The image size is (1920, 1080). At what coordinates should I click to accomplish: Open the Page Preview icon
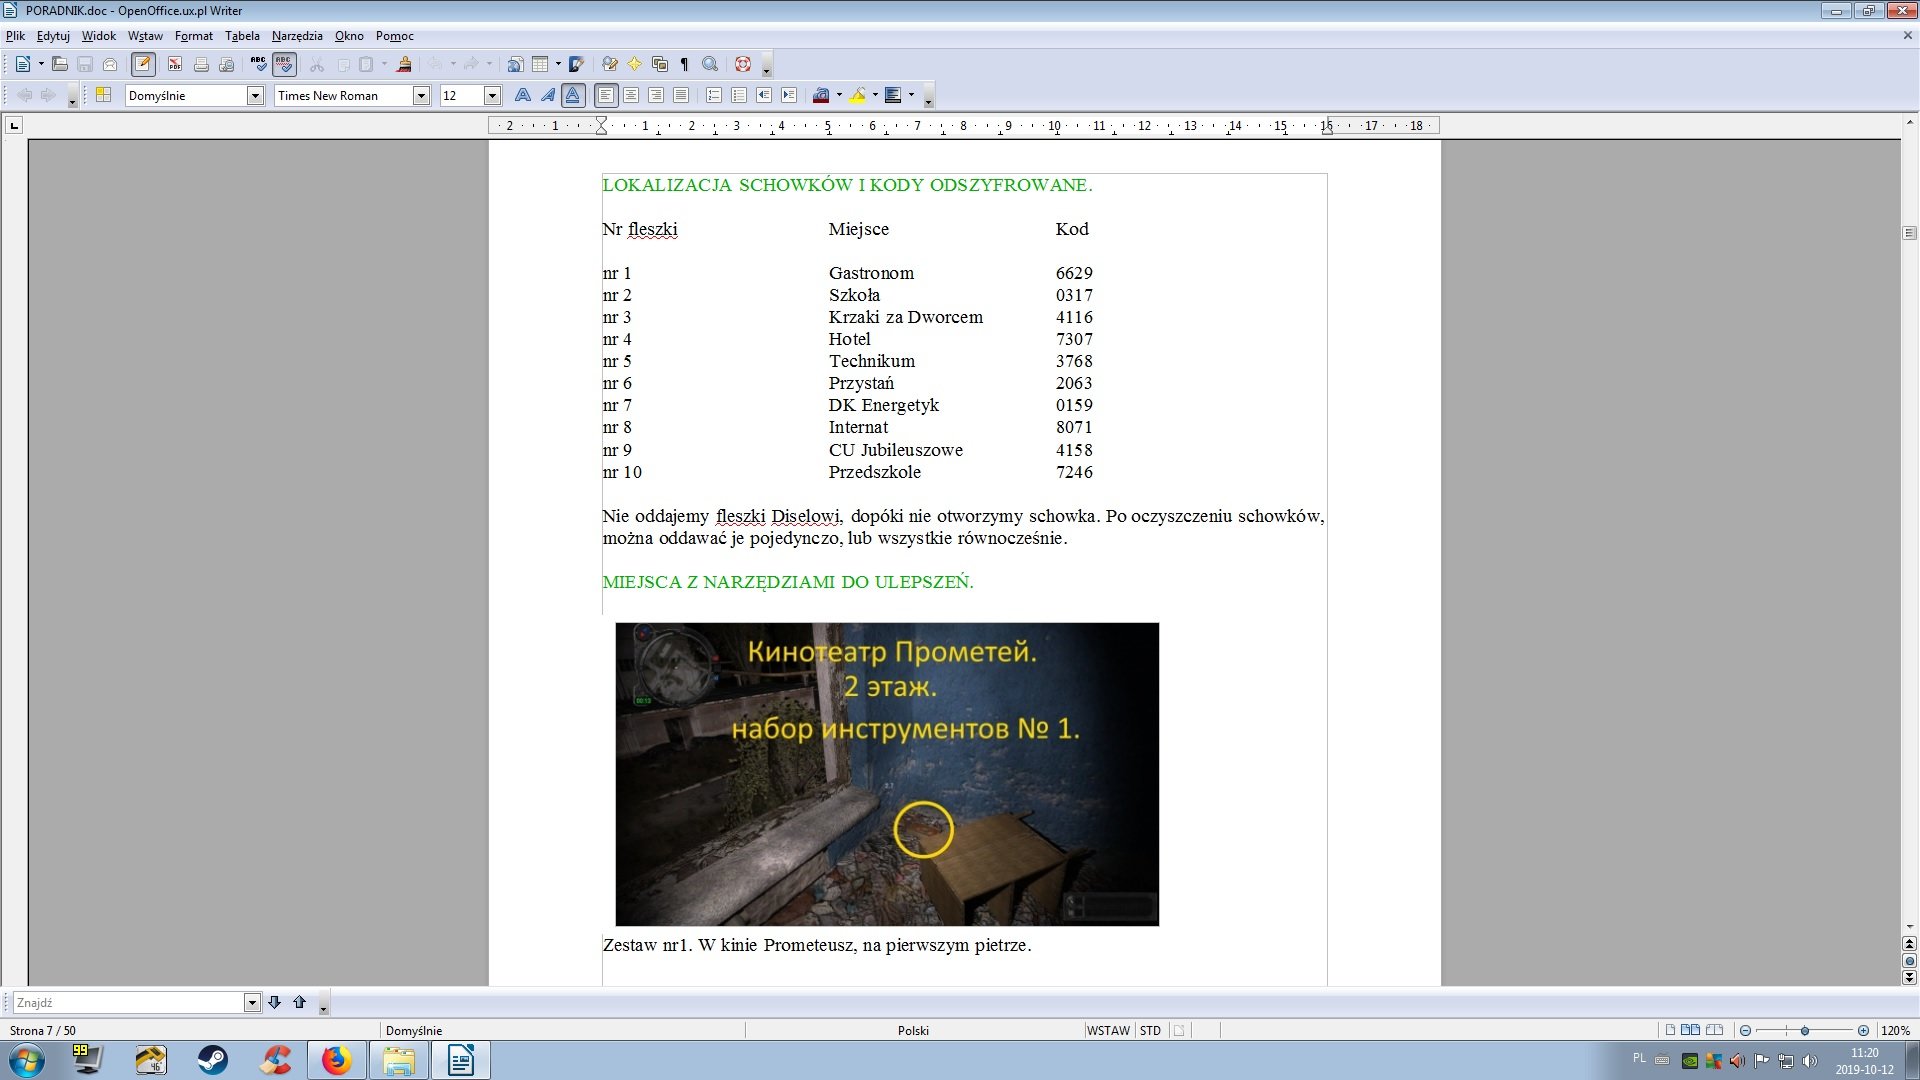point(227,64)
